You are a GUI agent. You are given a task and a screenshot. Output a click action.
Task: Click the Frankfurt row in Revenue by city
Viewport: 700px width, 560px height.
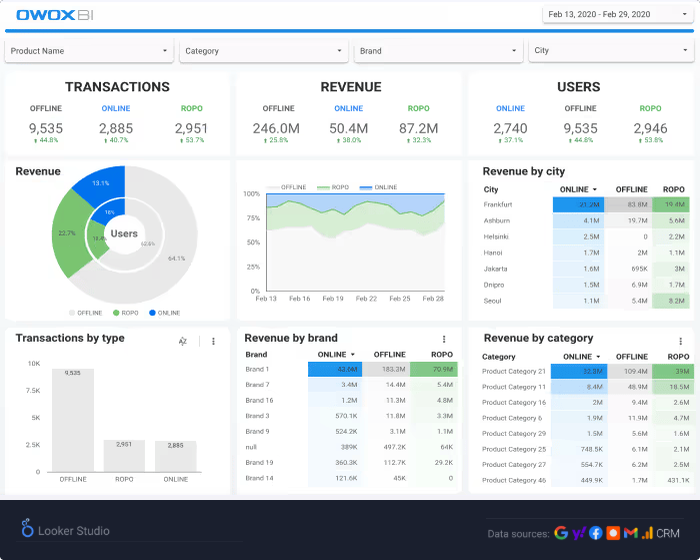pos(585,205)
